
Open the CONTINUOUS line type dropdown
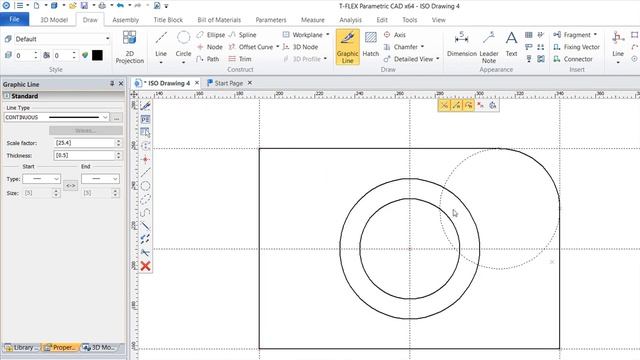pos(105,117)
